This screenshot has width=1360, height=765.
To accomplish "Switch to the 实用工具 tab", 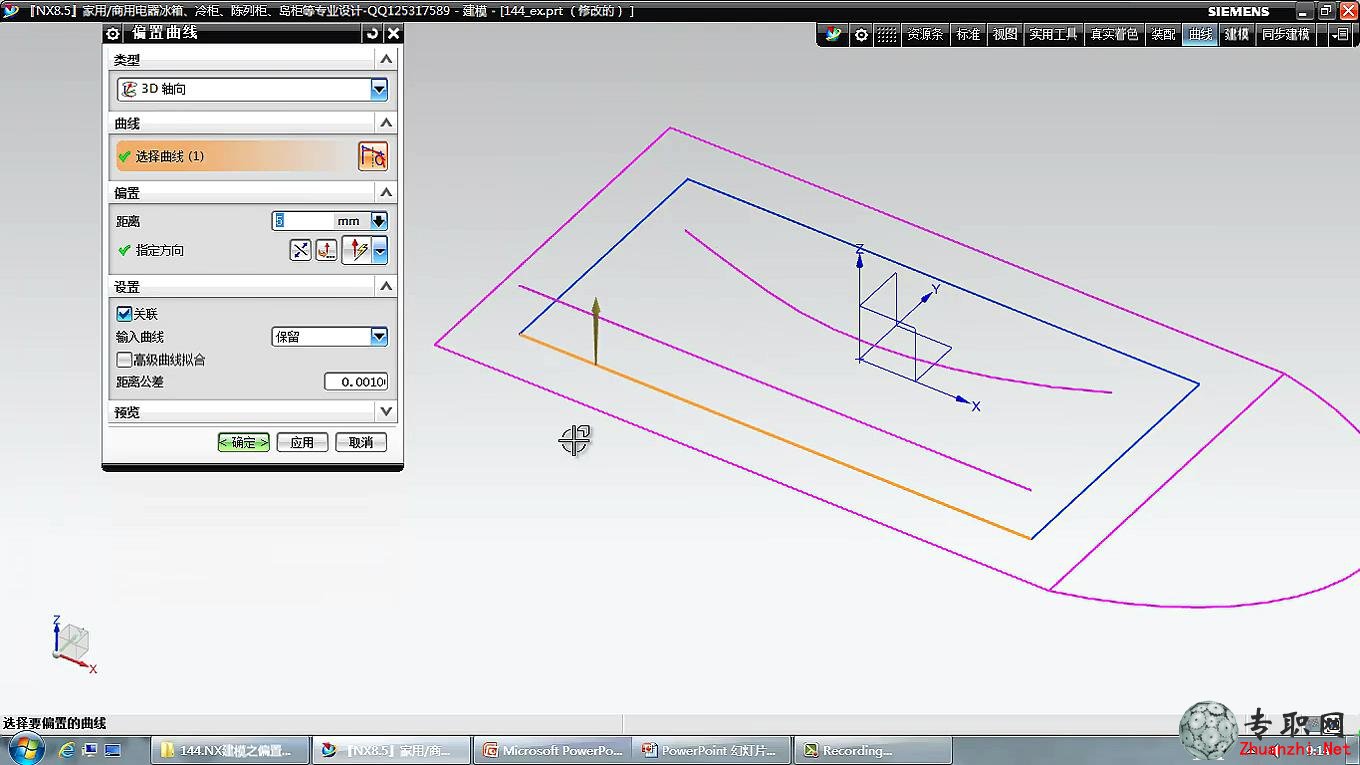I will 1053,34.
